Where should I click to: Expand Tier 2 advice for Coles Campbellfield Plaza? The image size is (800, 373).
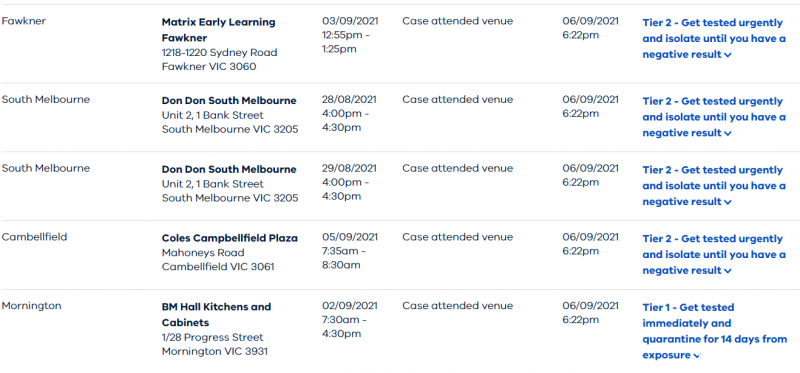pos(713,255)
